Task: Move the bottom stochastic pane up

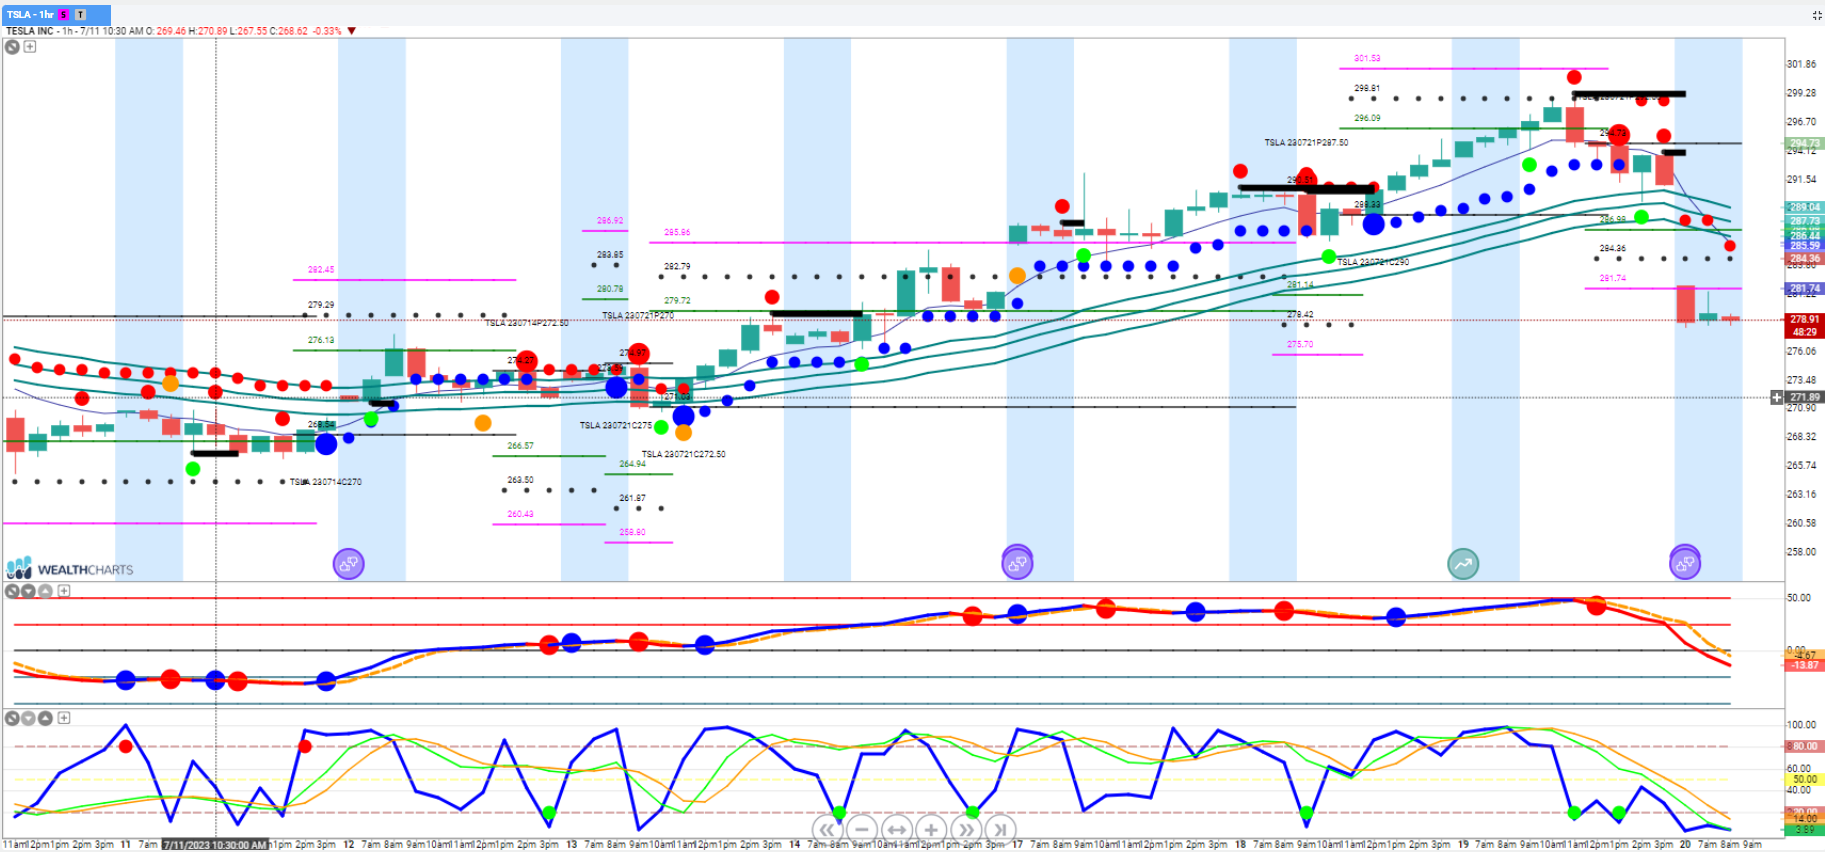Action: pyautogui.click(x=46, y=718)
